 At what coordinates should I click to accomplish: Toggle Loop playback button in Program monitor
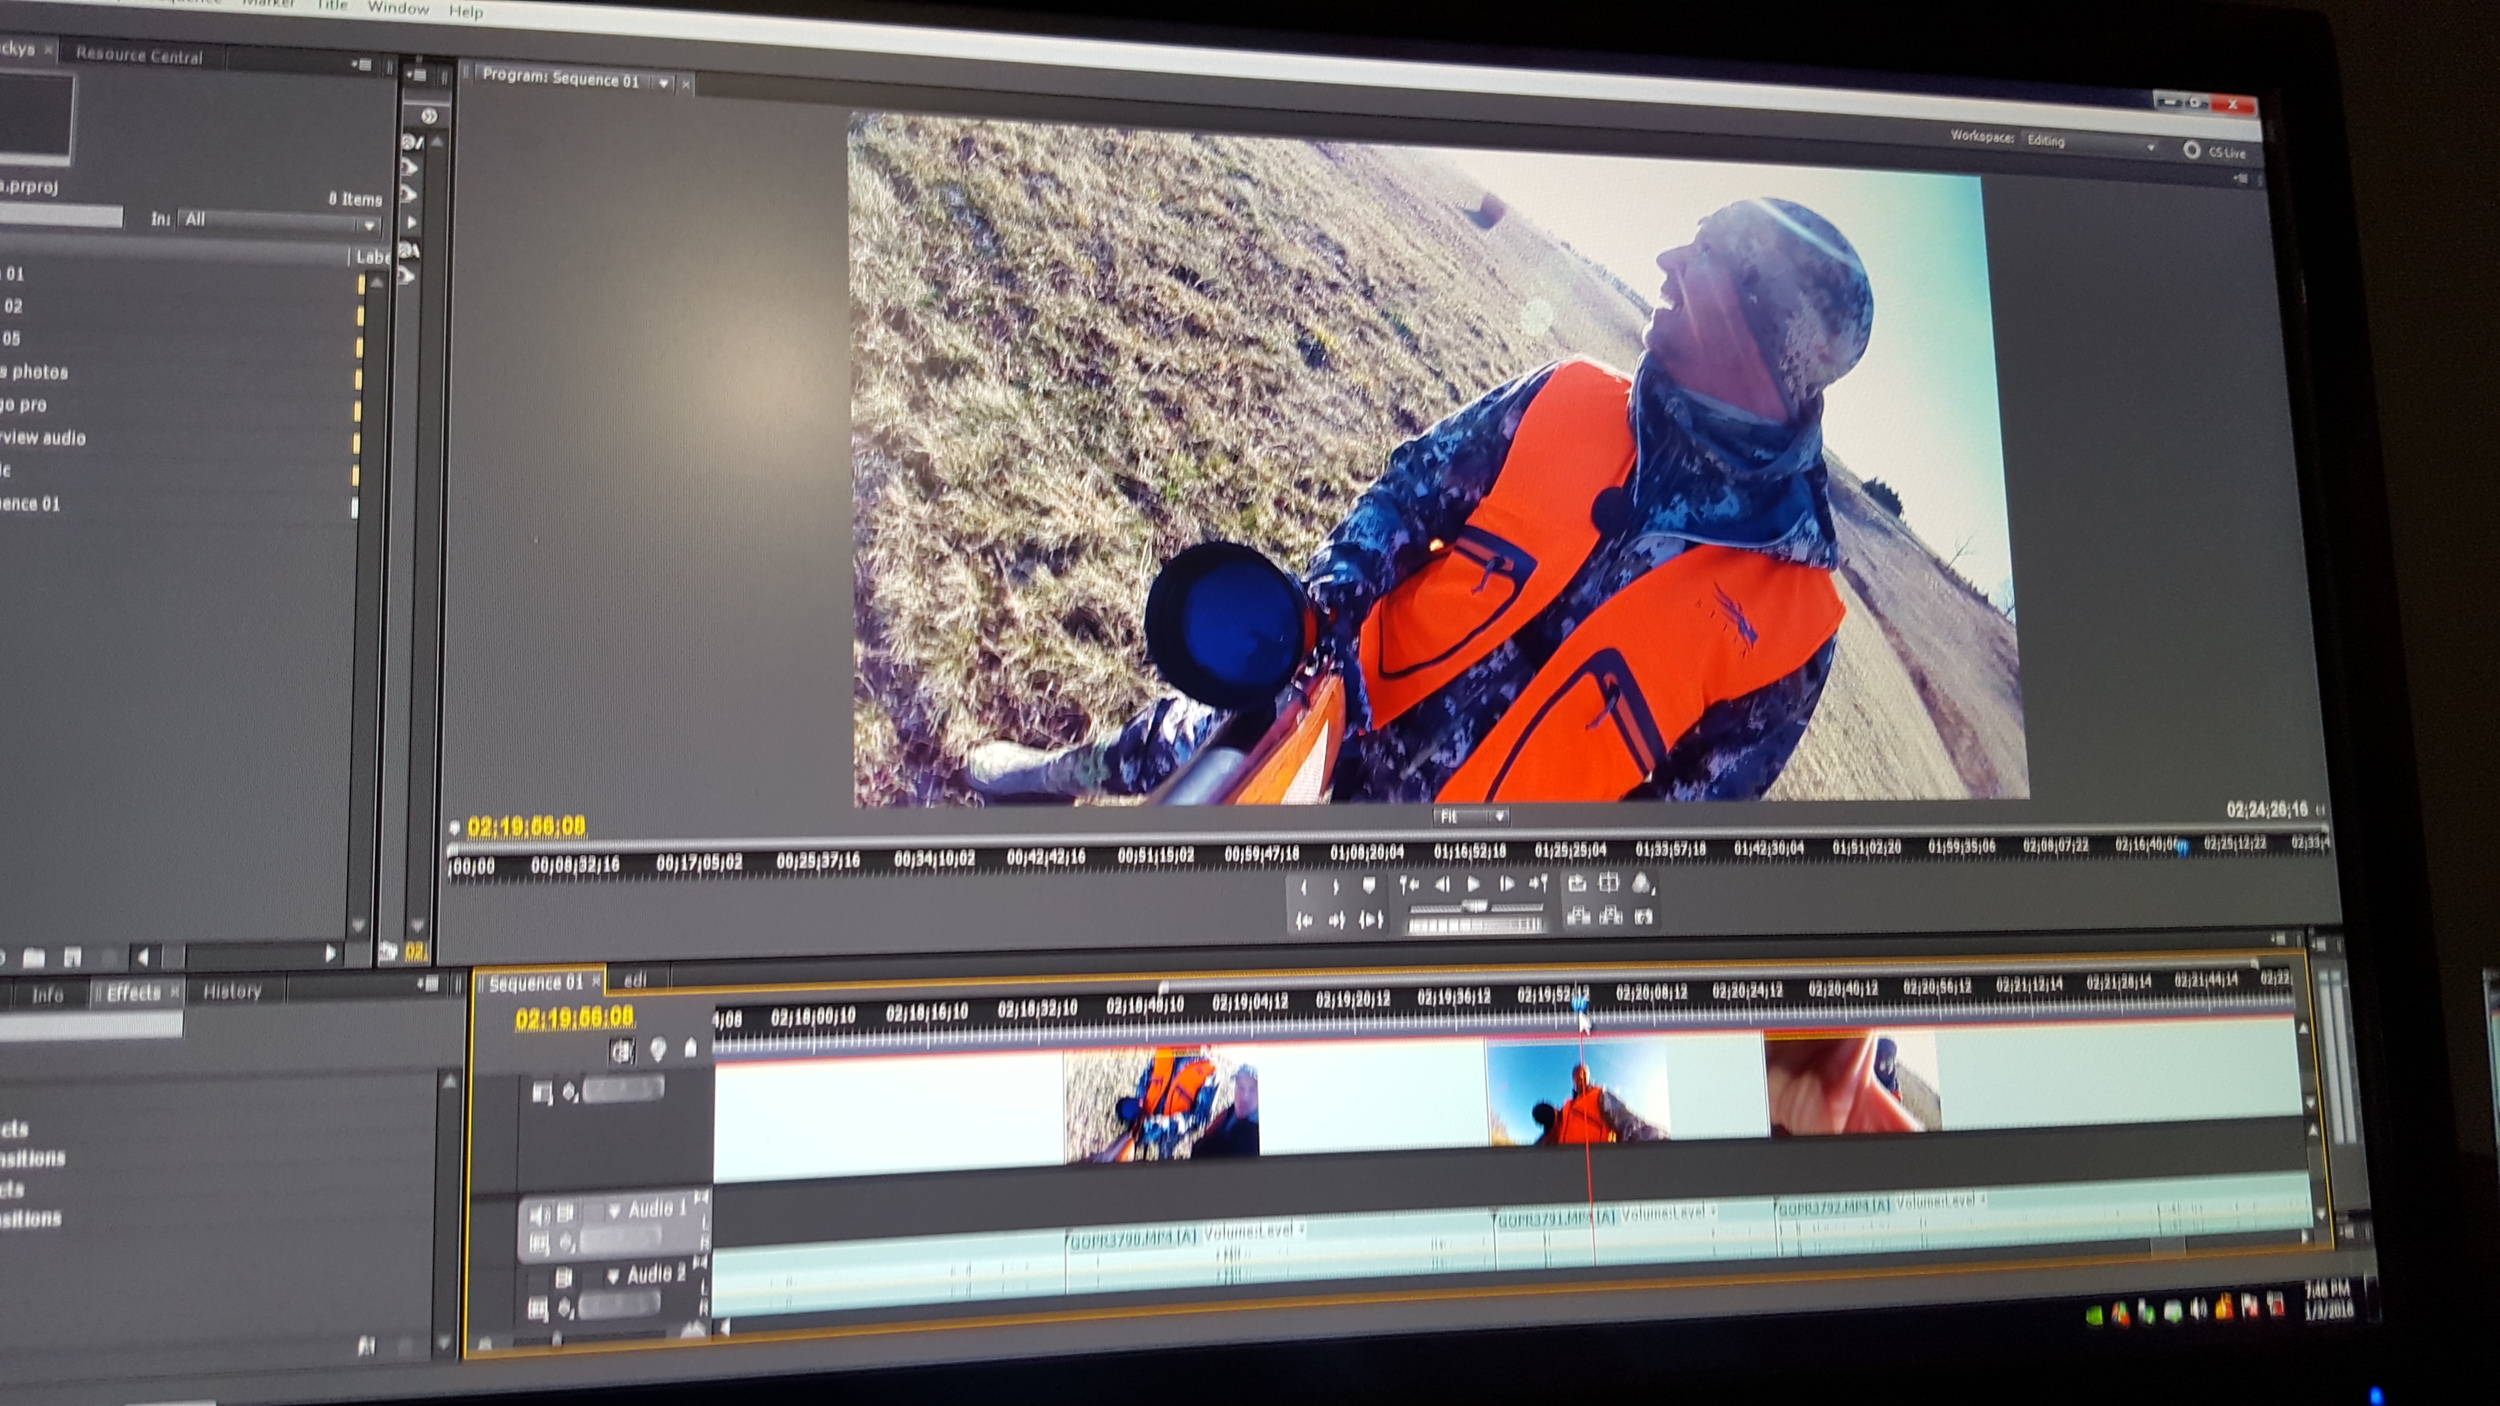(1576, 883)
